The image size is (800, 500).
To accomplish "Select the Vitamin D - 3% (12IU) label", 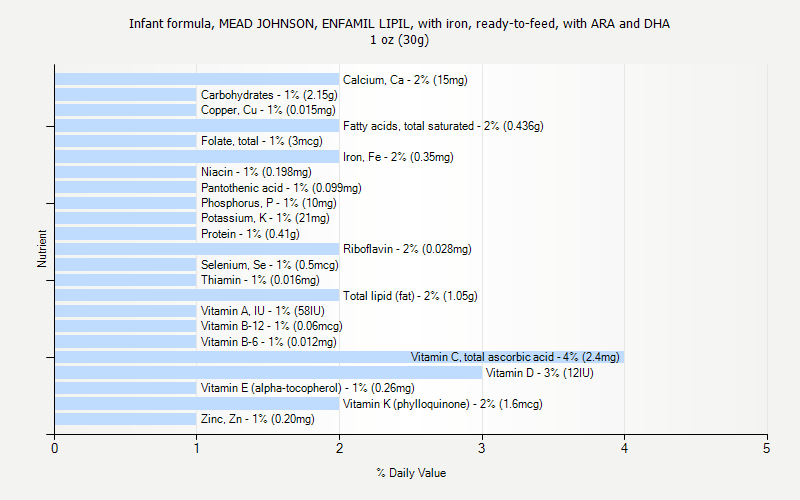I will [540, 373].
